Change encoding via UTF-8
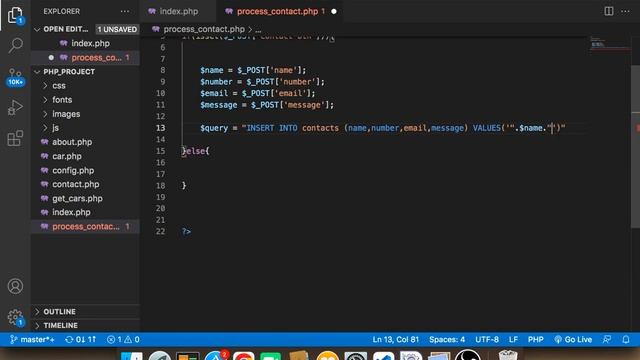 coord(487,340)
